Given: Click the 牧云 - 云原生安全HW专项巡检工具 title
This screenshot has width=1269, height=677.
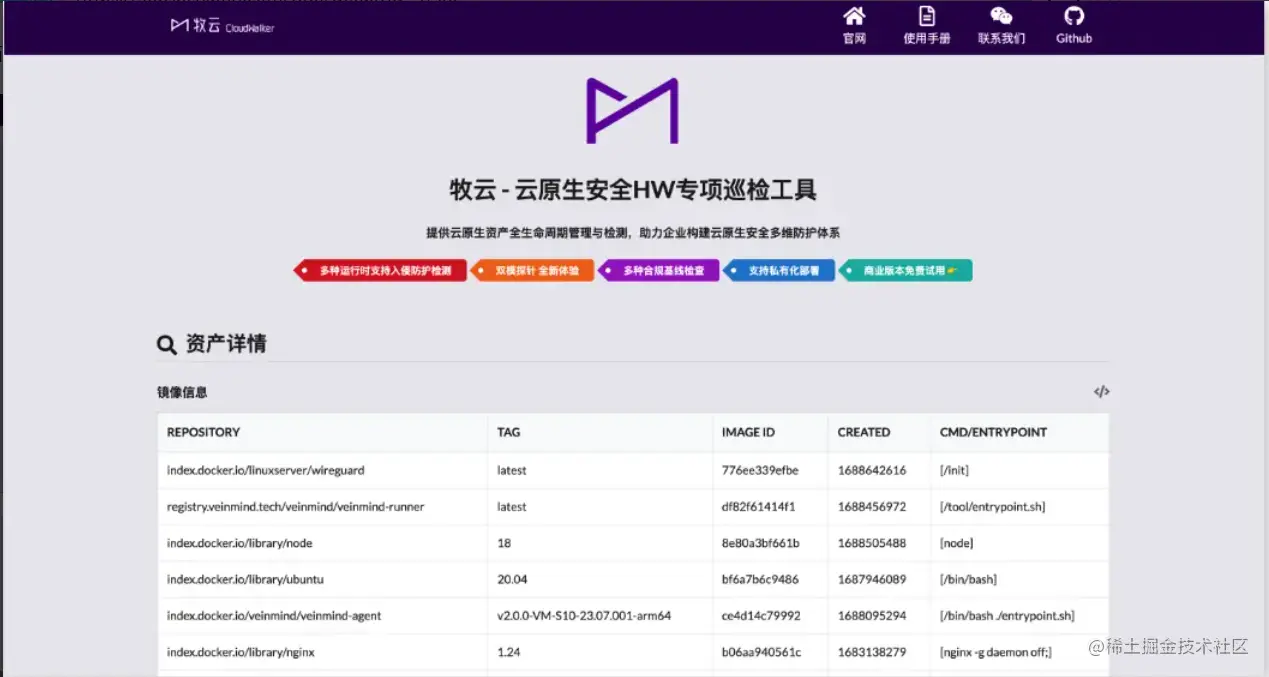Looking at the screenshot, I should 633,189.
